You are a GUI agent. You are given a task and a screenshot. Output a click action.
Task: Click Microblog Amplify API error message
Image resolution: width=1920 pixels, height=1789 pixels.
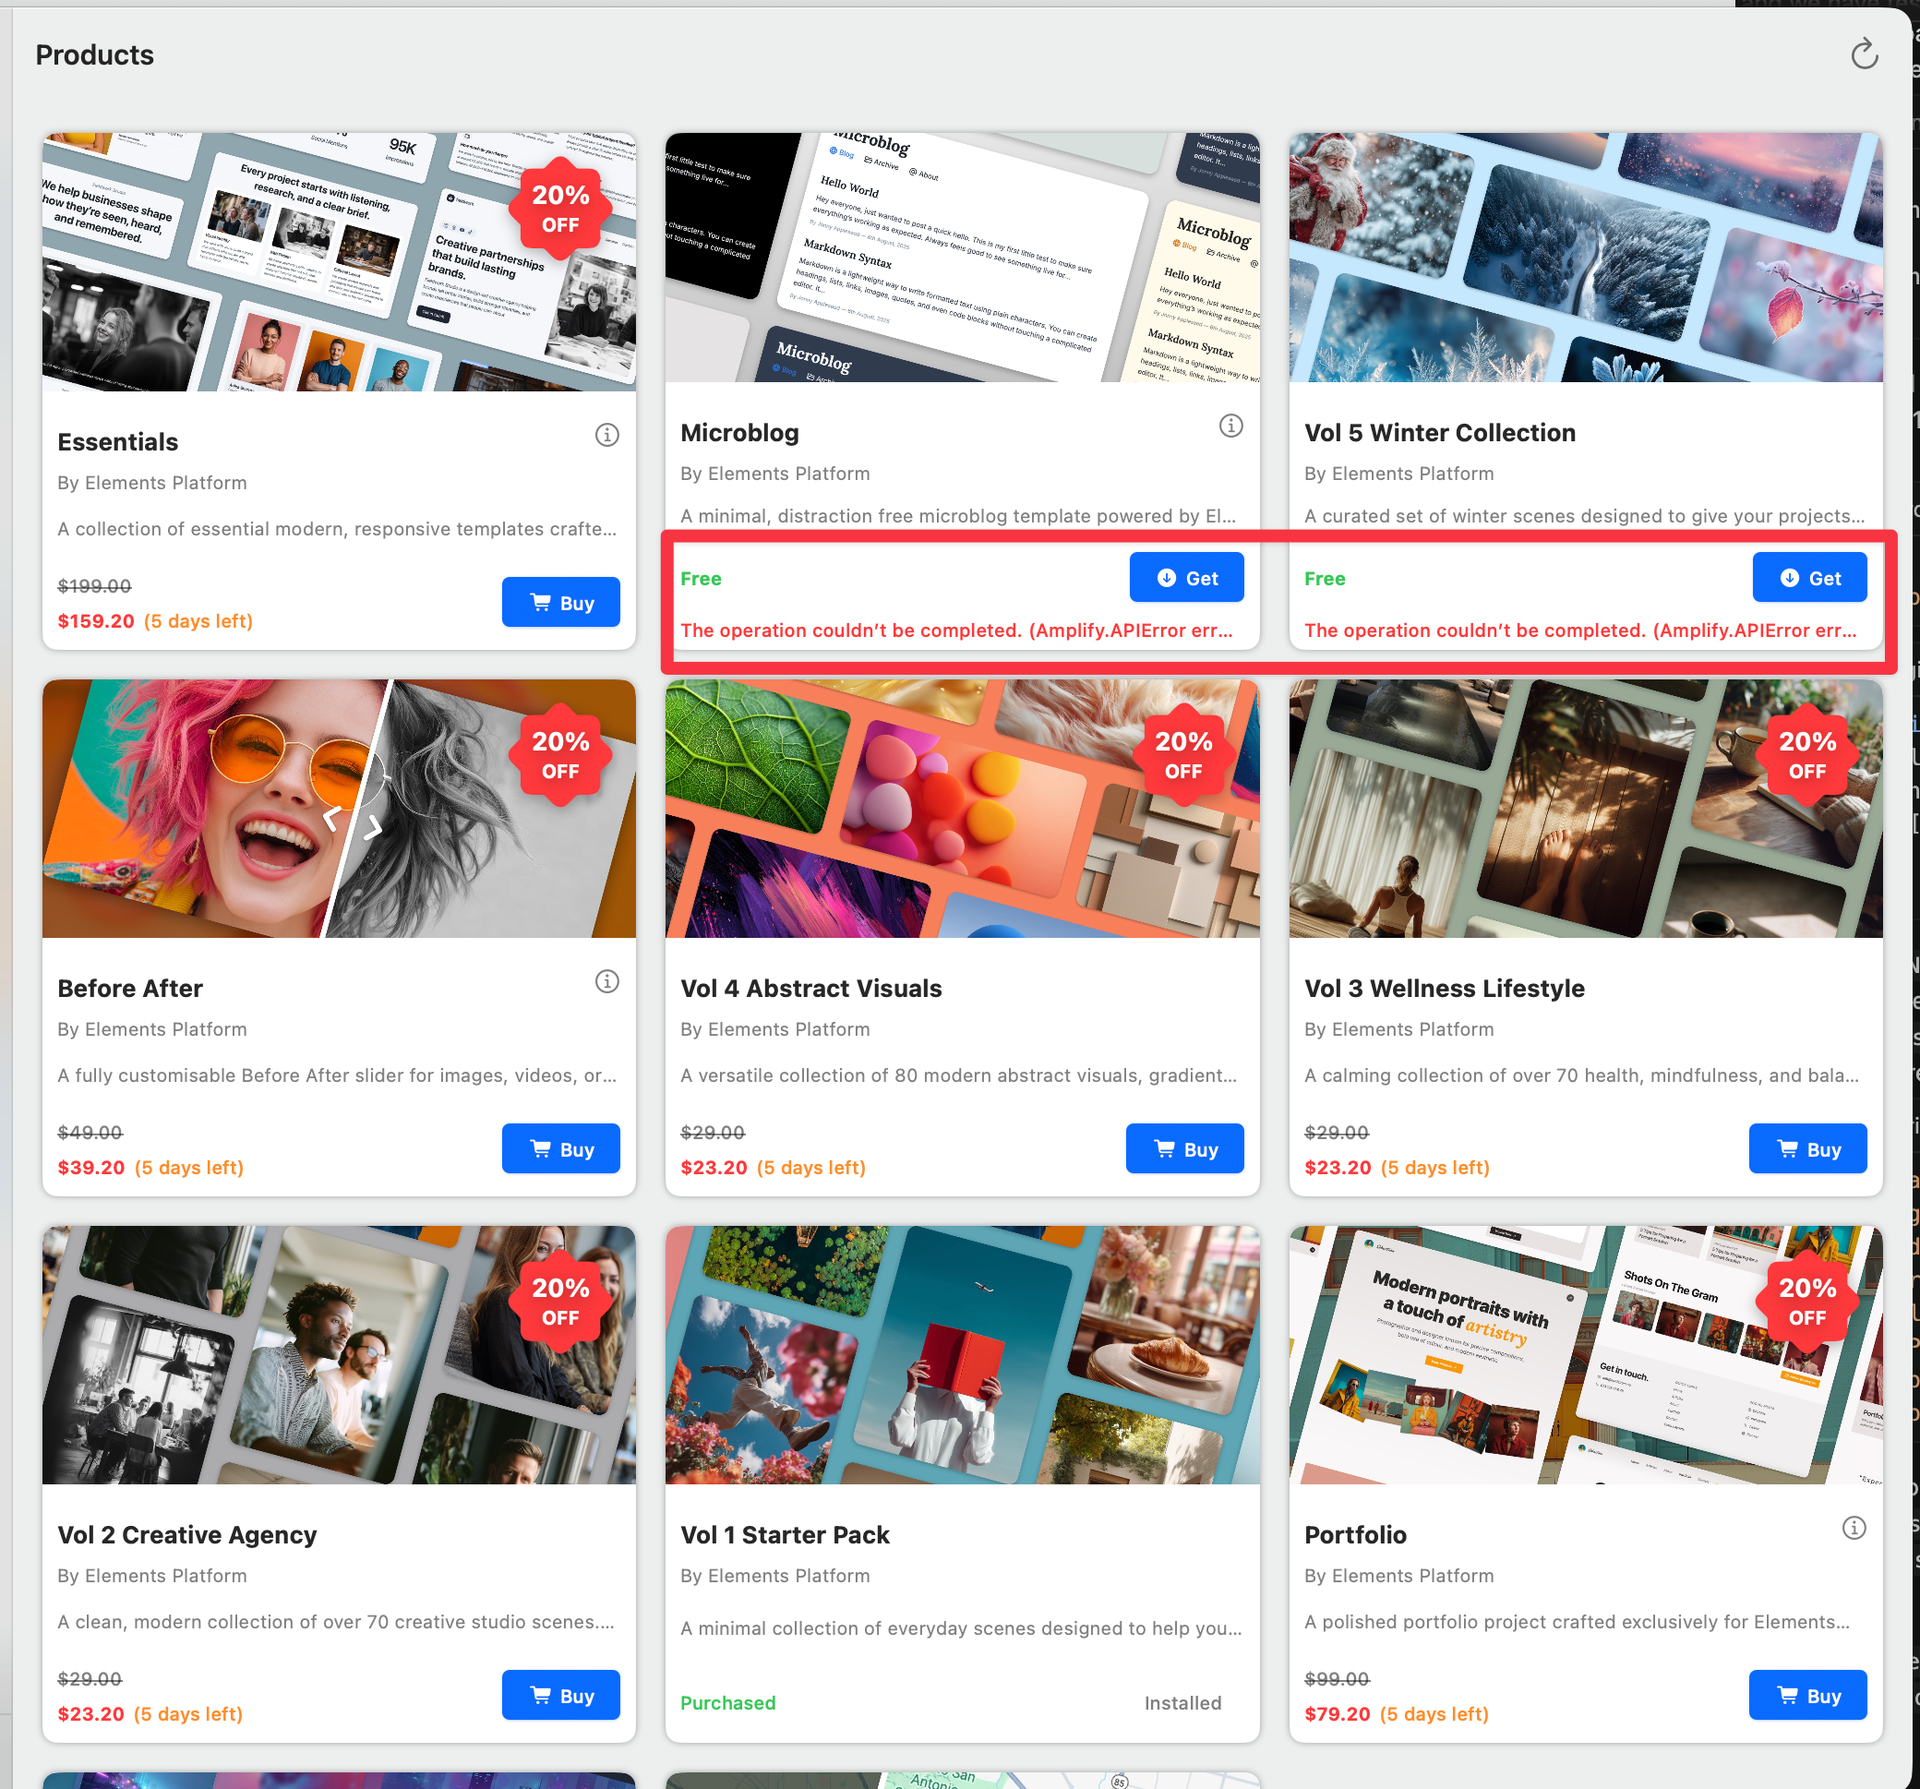(956, 630)
